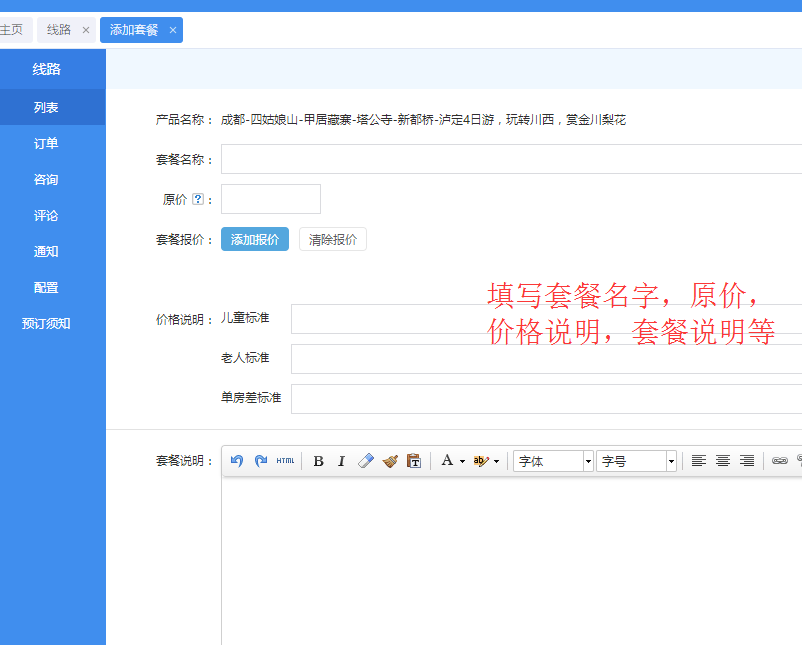Image resolution: width=802 pixels, height=645 pixels.
Task: Click the text highlight color icon
Action: coord(479,461)
